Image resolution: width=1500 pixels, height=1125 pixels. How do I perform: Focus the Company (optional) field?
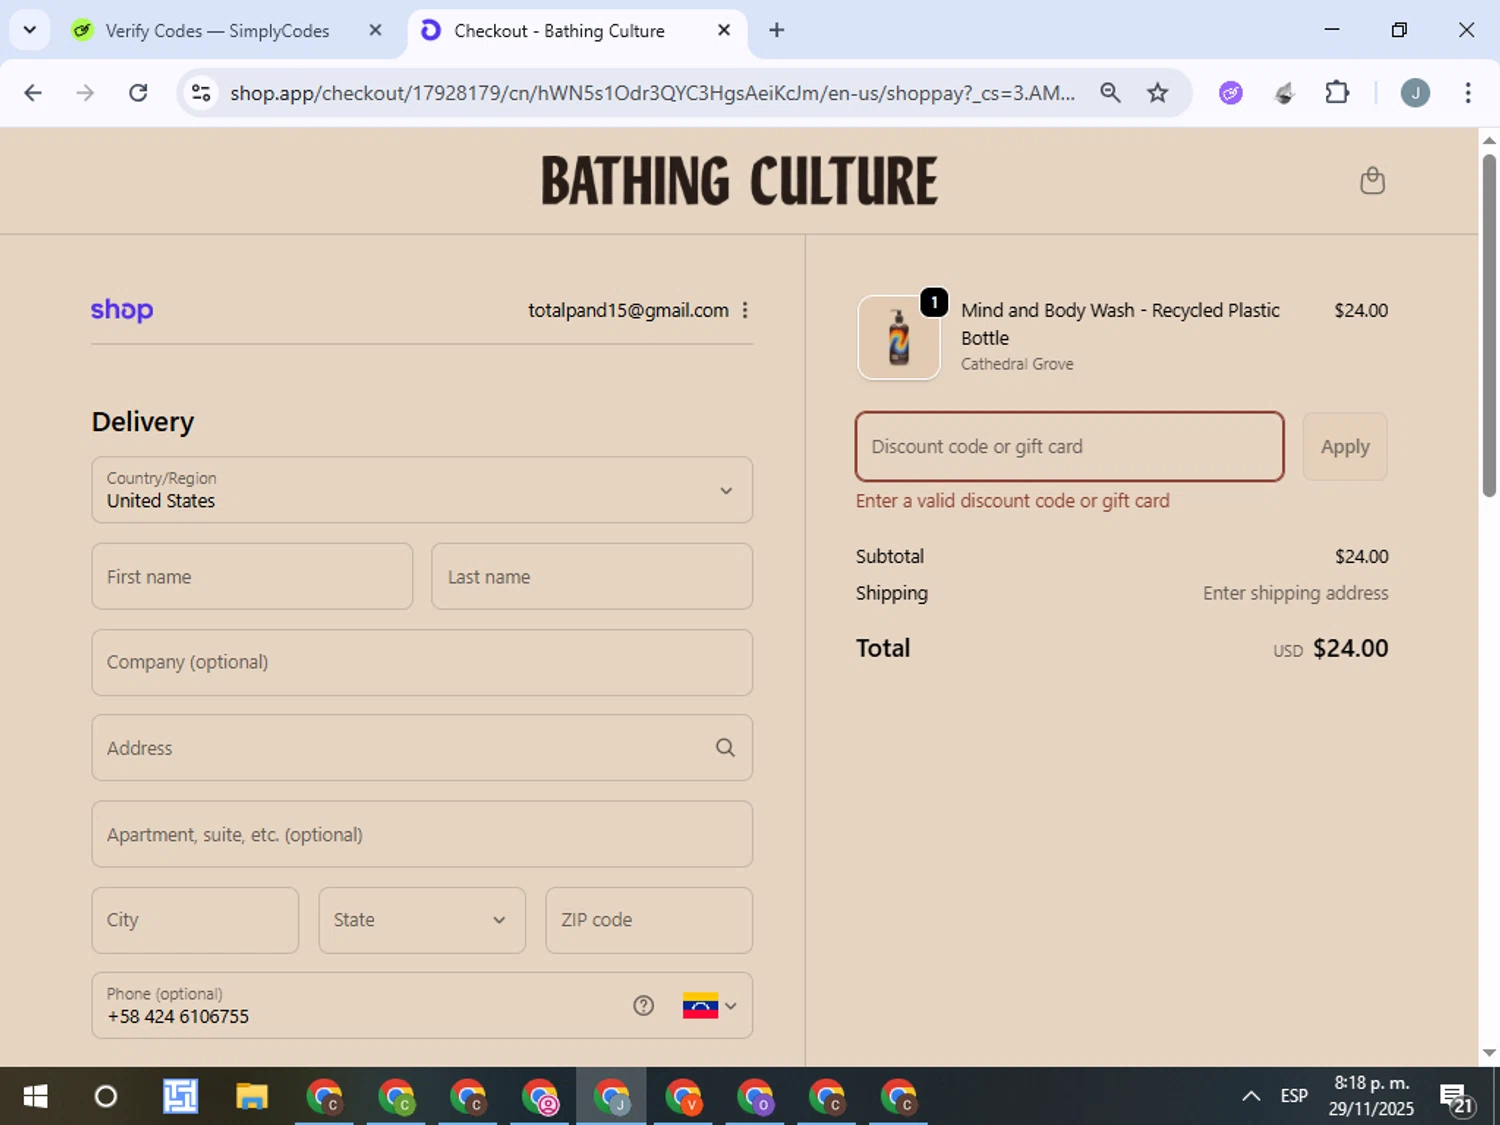click(x=422, y=662)
